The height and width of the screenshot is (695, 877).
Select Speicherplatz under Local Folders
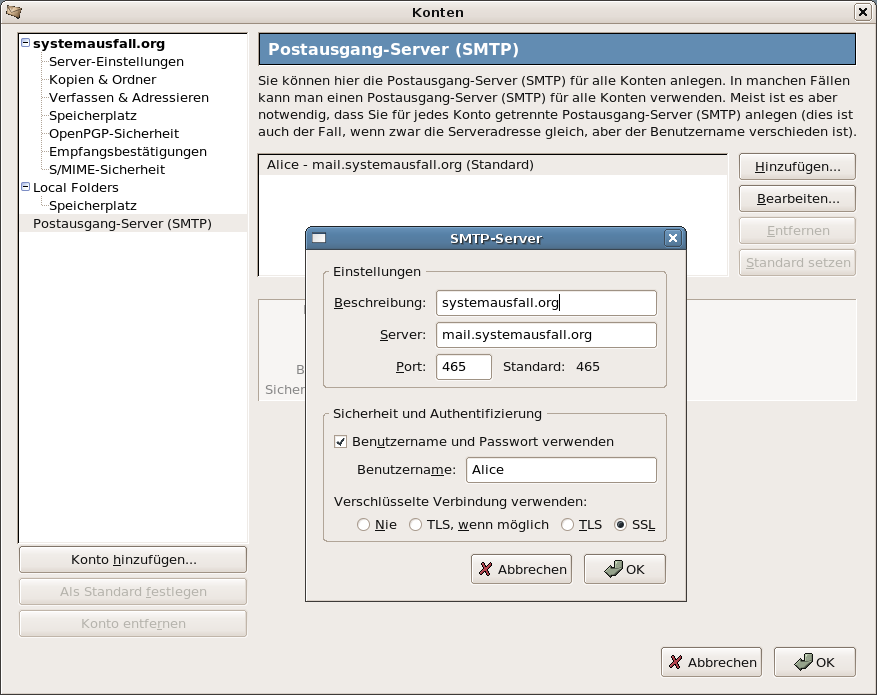[x=93, y=206]
